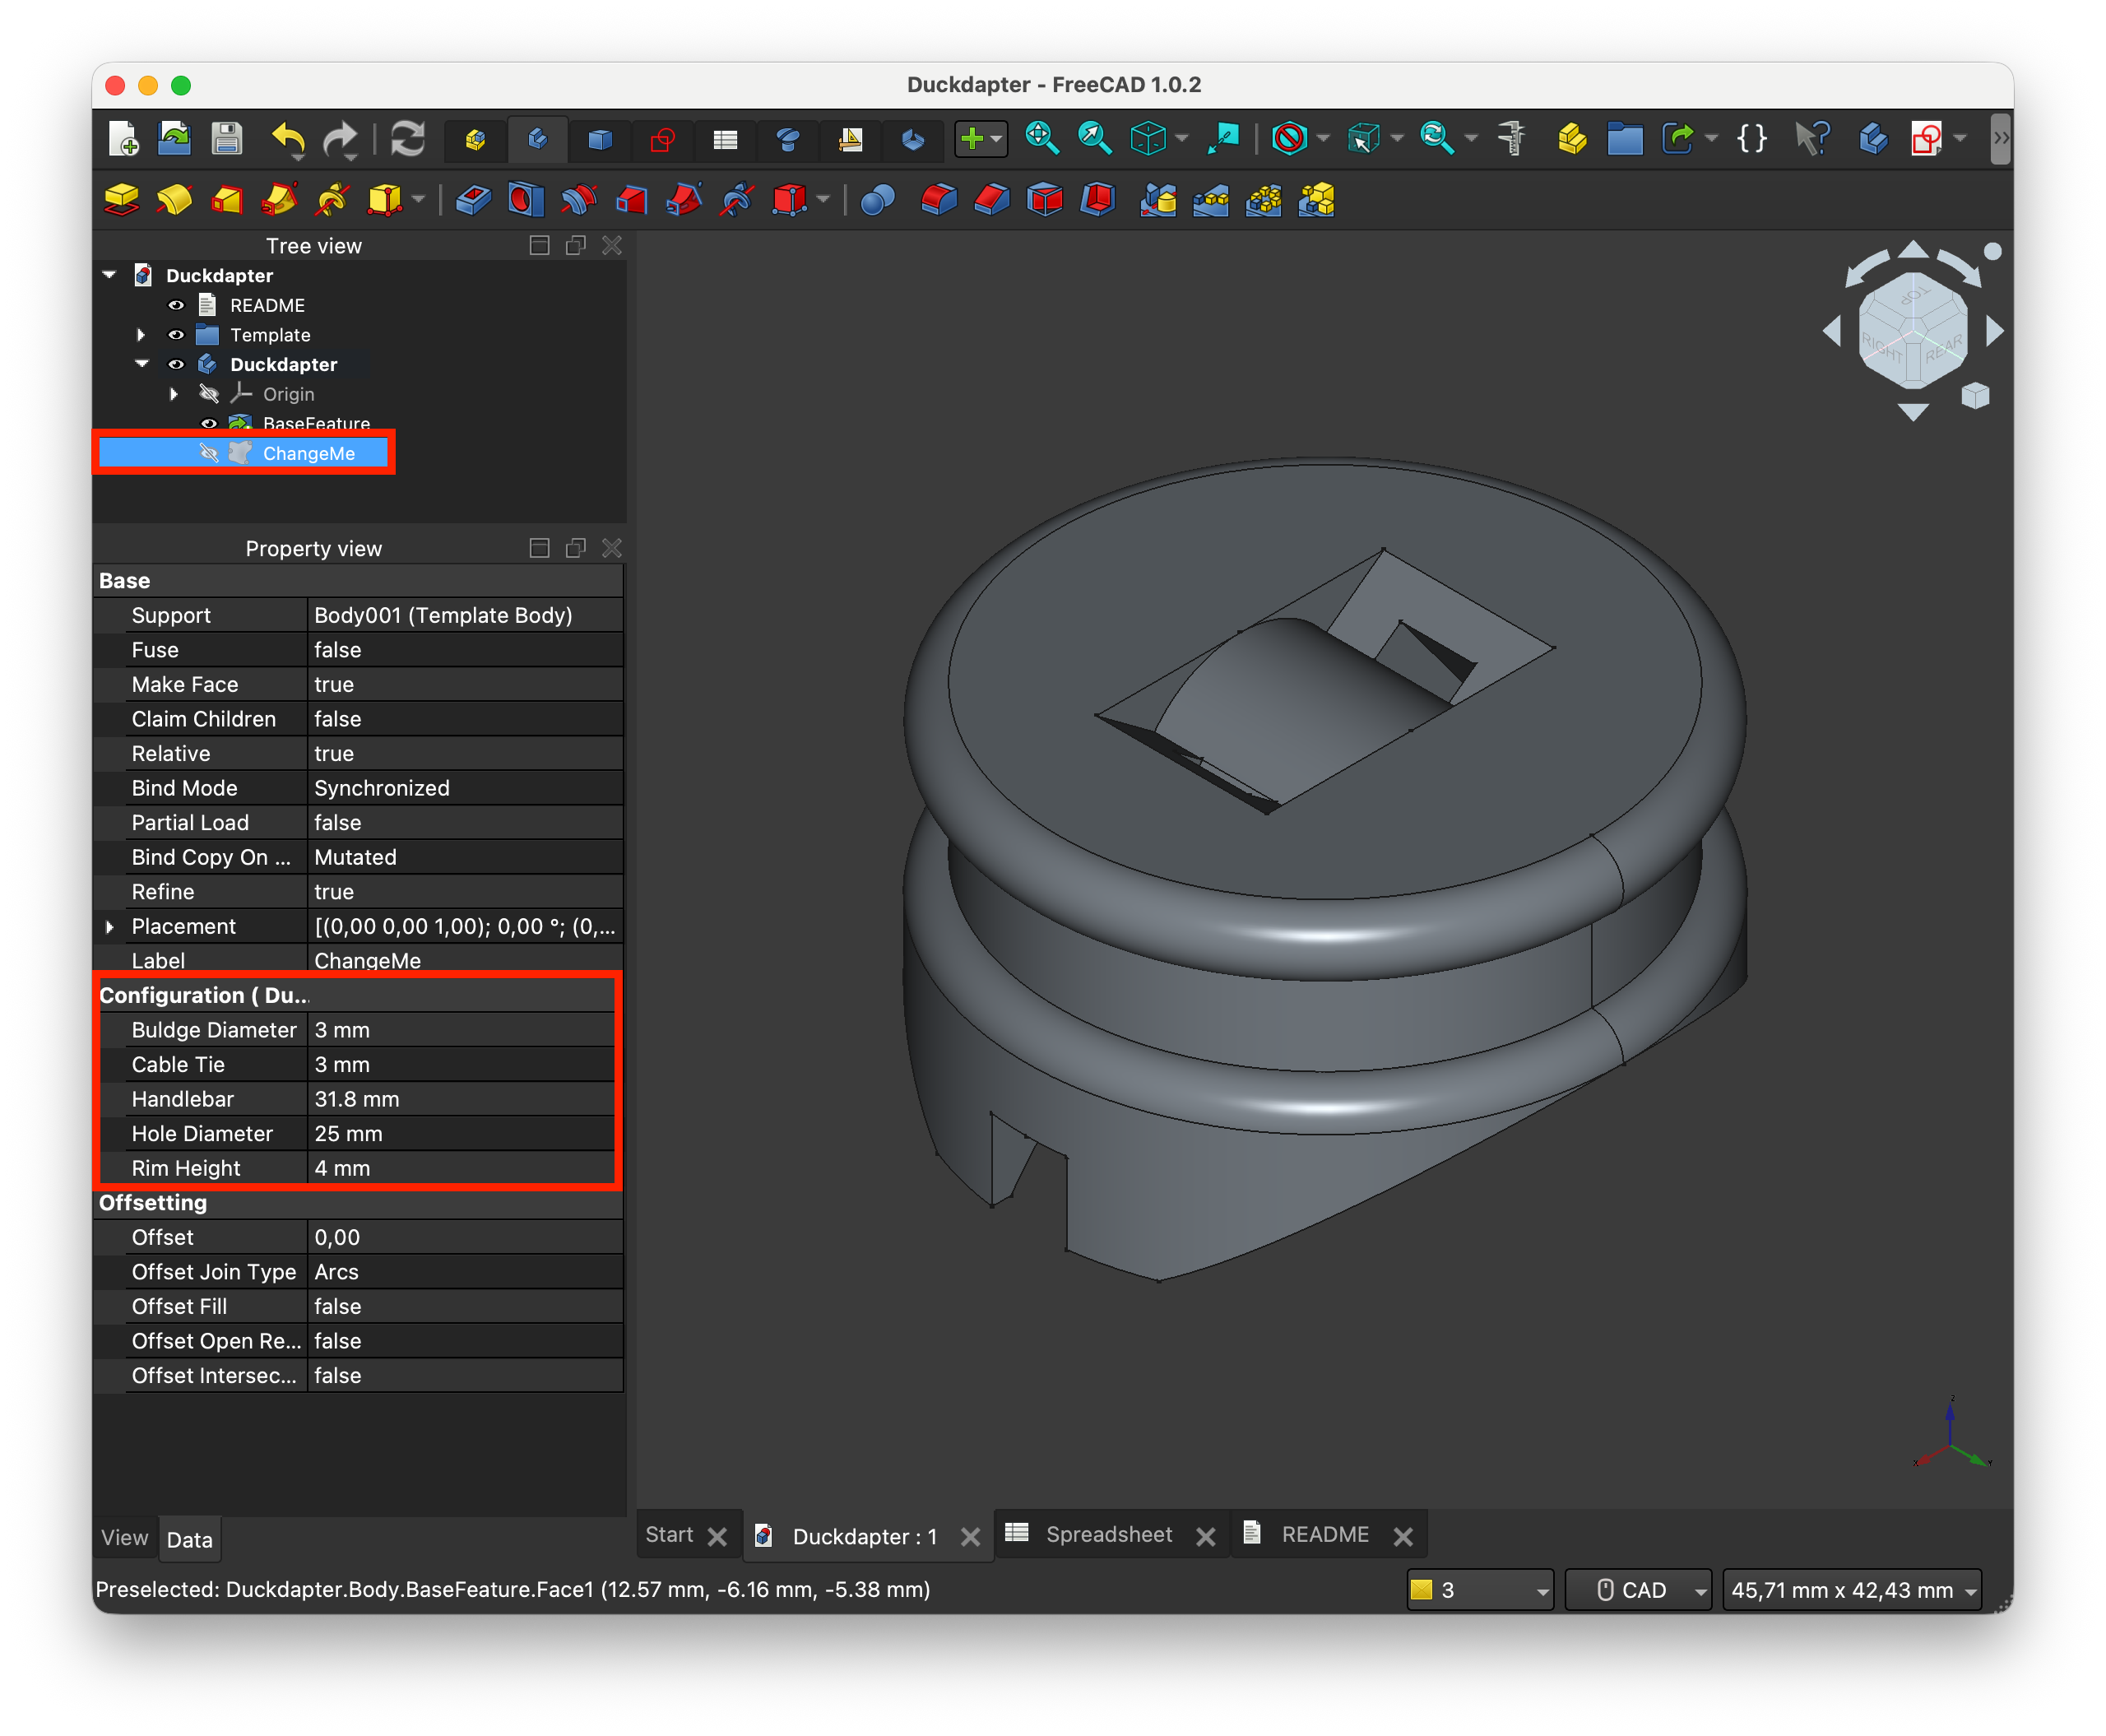Click the Boolean operation icon
The width and height of the screenshot is (2106, 1736).
point(877,200)
